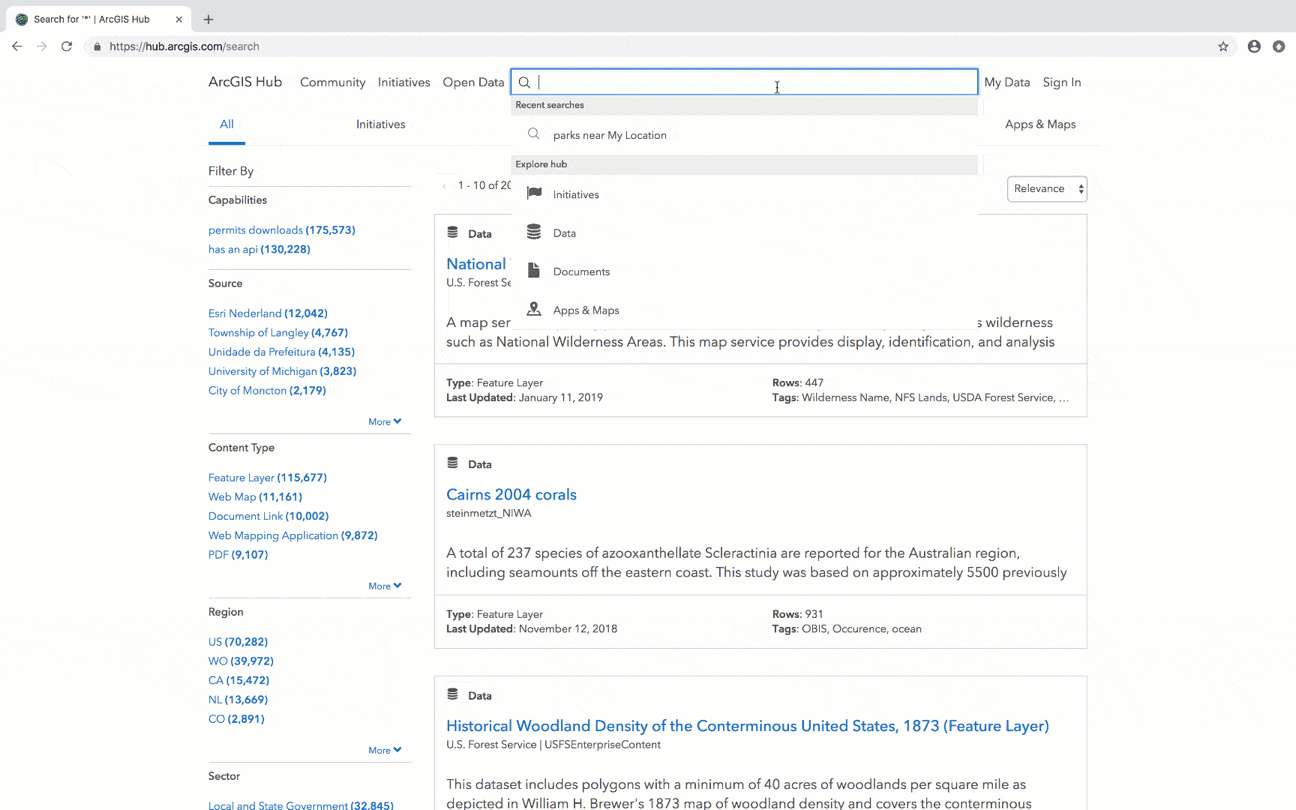
Task: Click the bookmark star in the address bar
Action: (x=1222, y=46)
